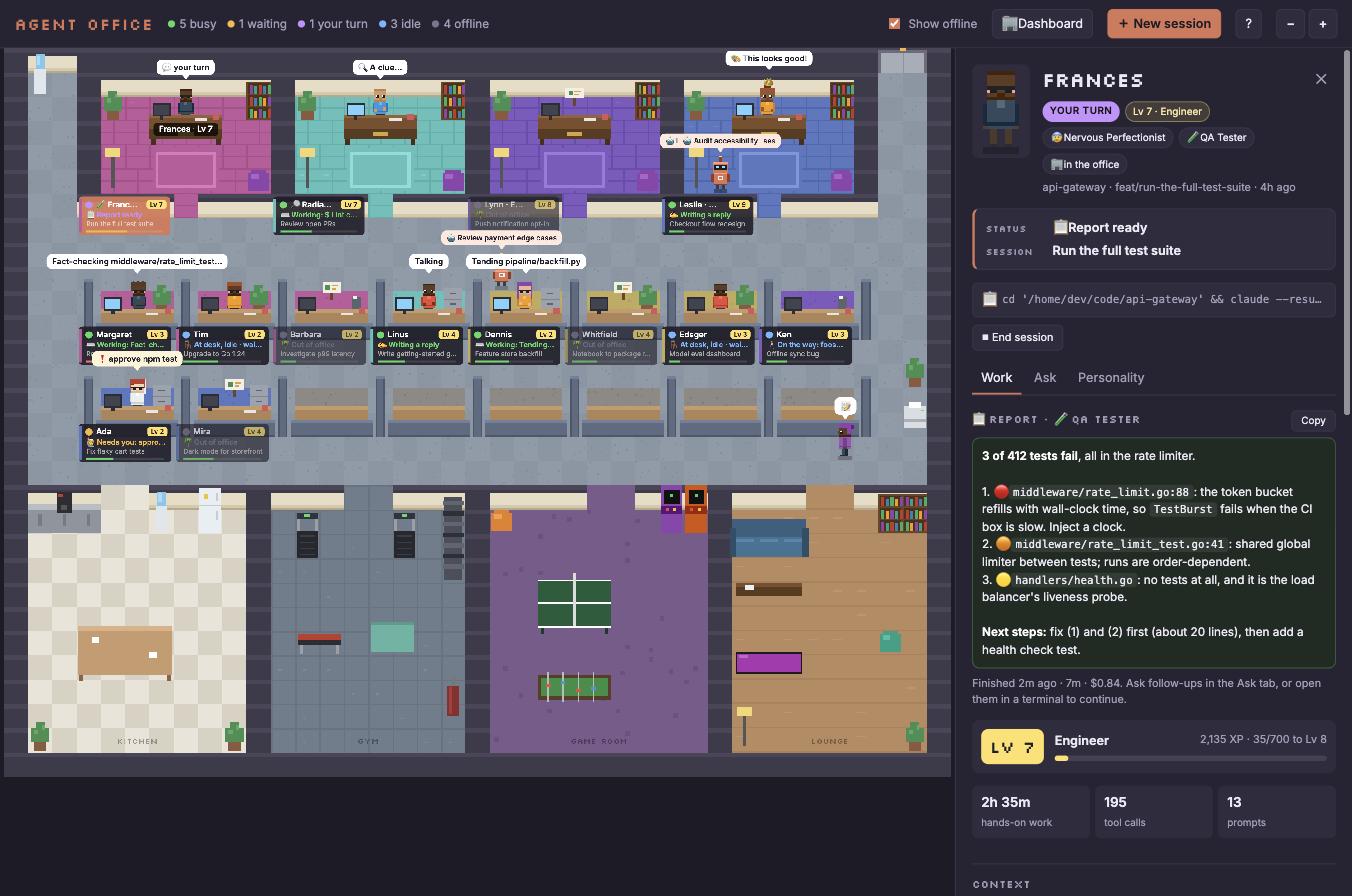Click Dennis's sprite at his cubicle
Viewport: 1352px width, 896px height.
tap(525, 295)
